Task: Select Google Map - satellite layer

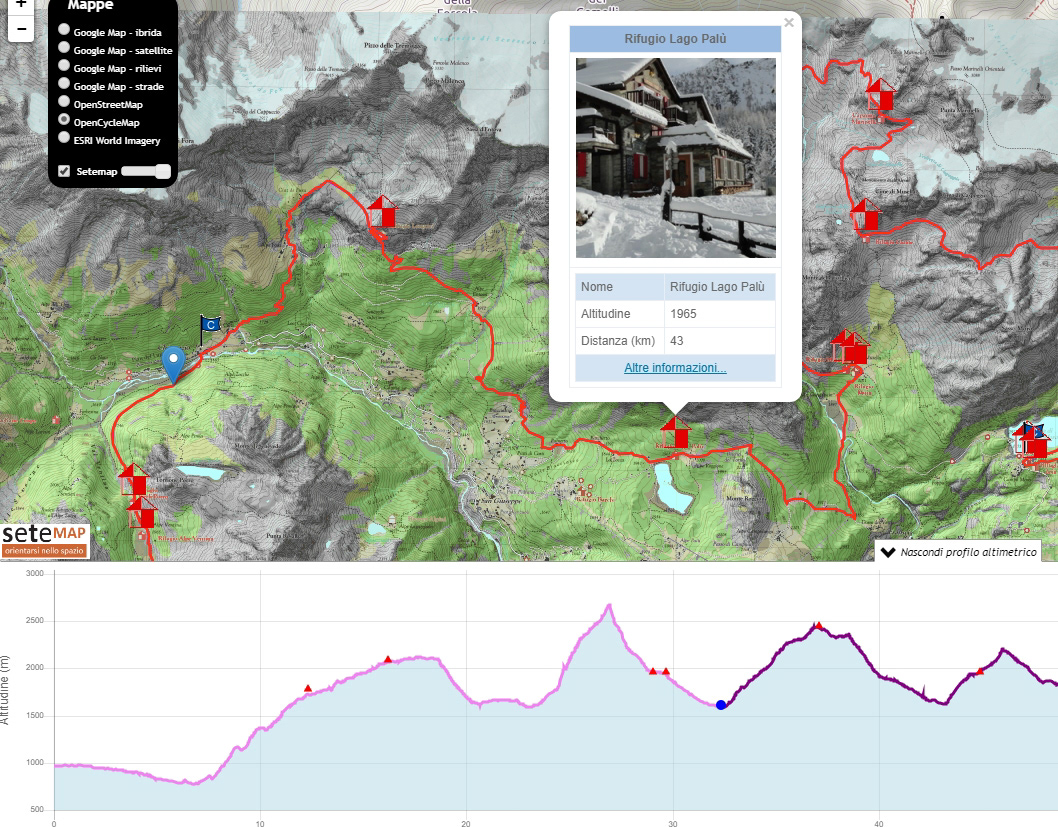Action: tap(65, 49)
